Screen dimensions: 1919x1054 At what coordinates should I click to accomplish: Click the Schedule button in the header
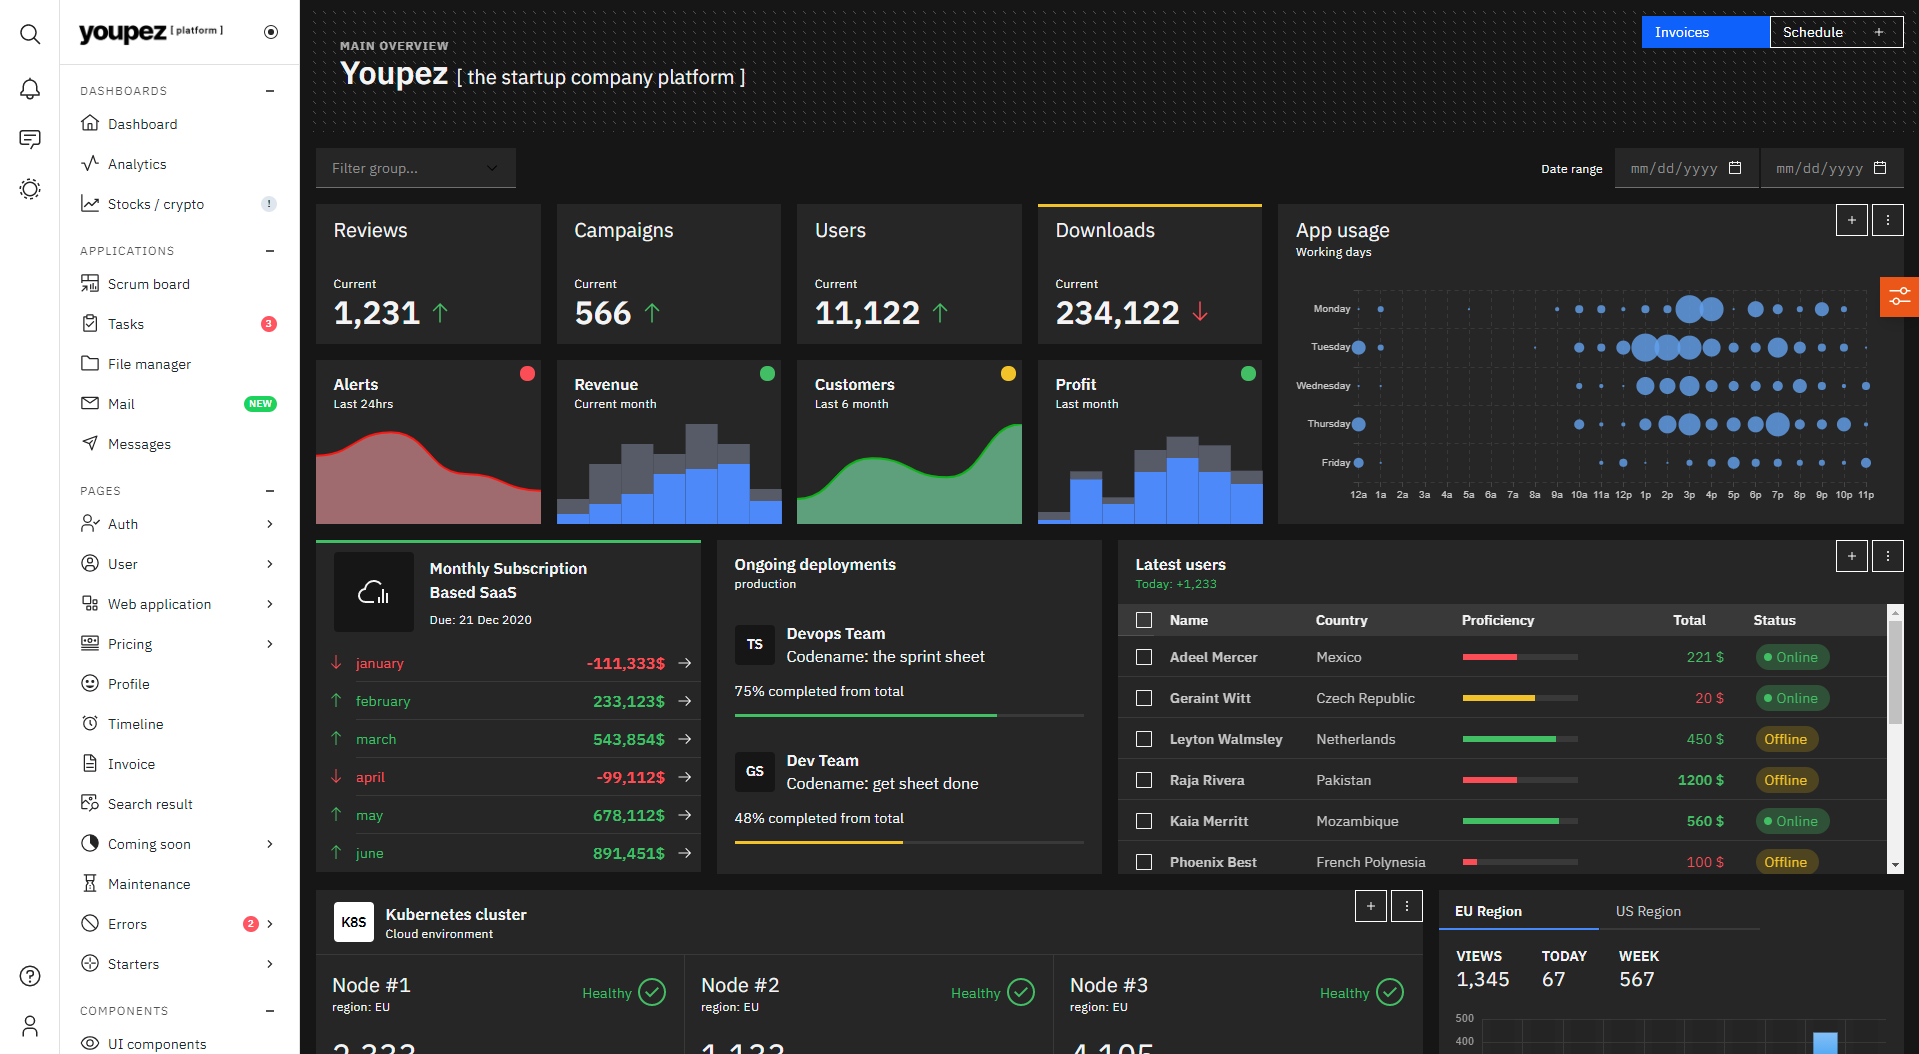pyautogui.click(x=1812, y=31)
